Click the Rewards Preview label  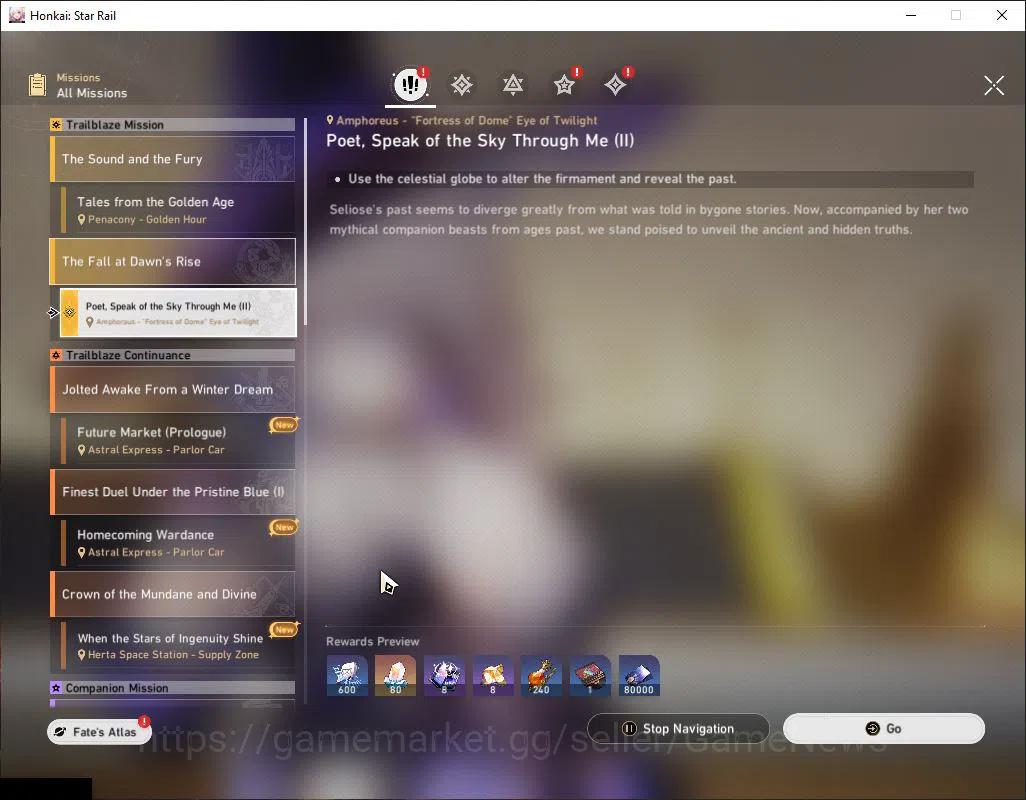point(372,642)
